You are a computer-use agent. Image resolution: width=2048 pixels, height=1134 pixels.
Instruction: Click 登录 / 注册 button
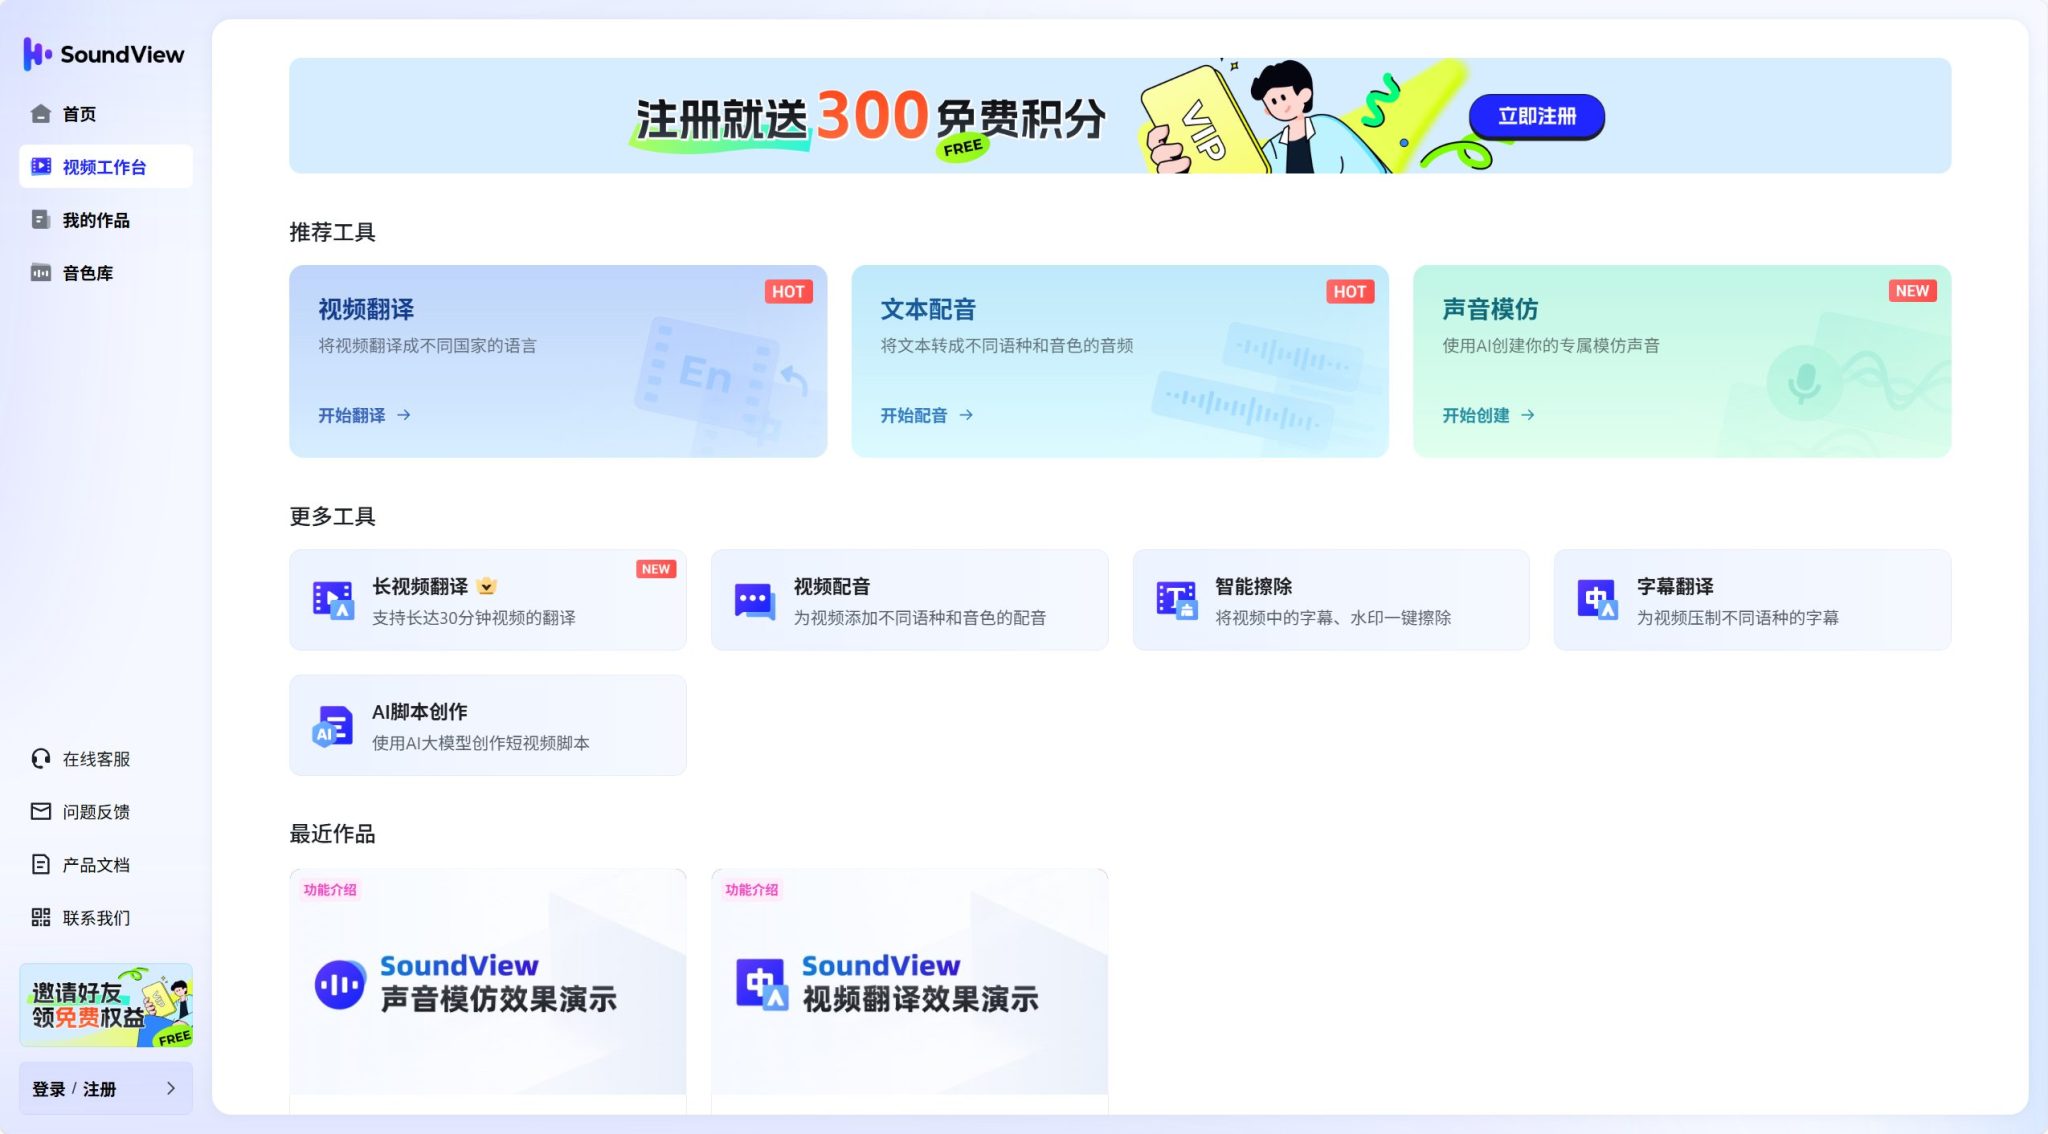click(106, 1089)
